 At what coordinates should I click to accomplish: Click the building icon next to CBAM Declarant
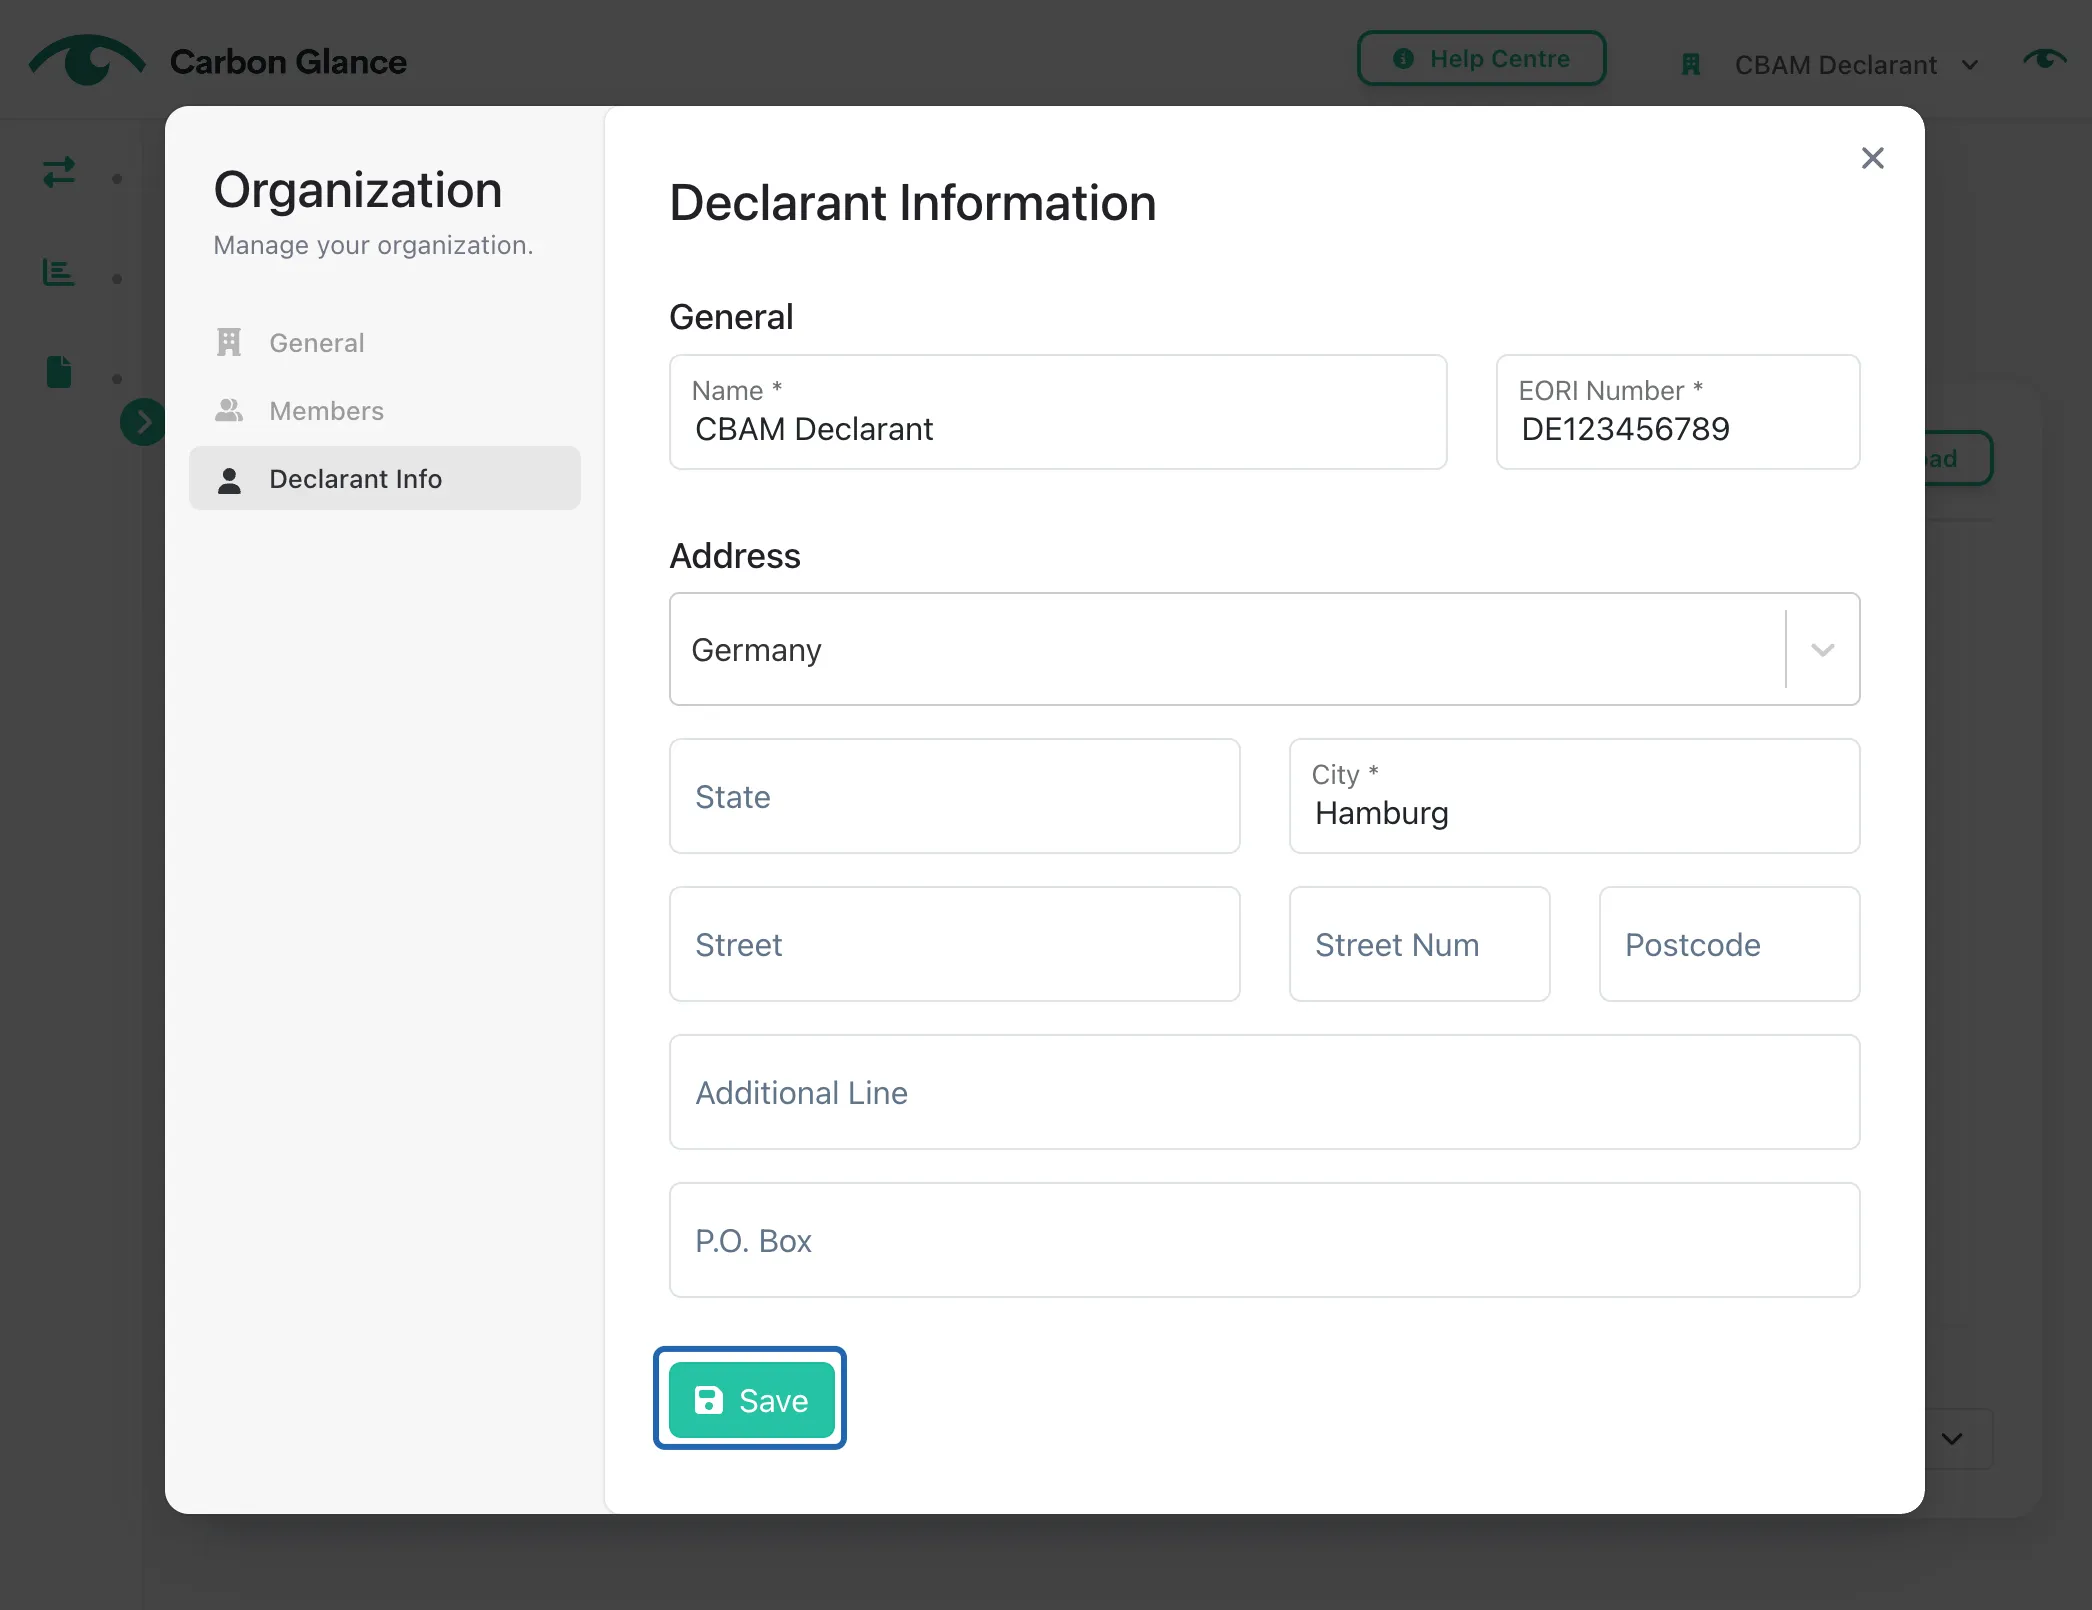[x=1690, y=65]
